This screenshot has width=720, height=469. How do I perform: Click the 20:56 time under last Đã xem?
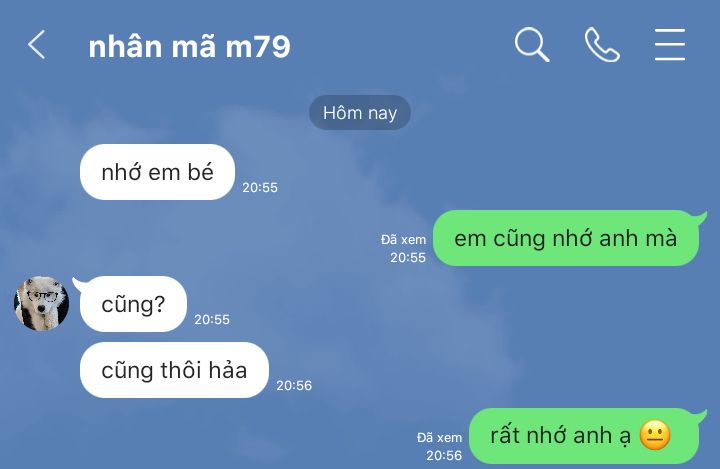(444, 456)
